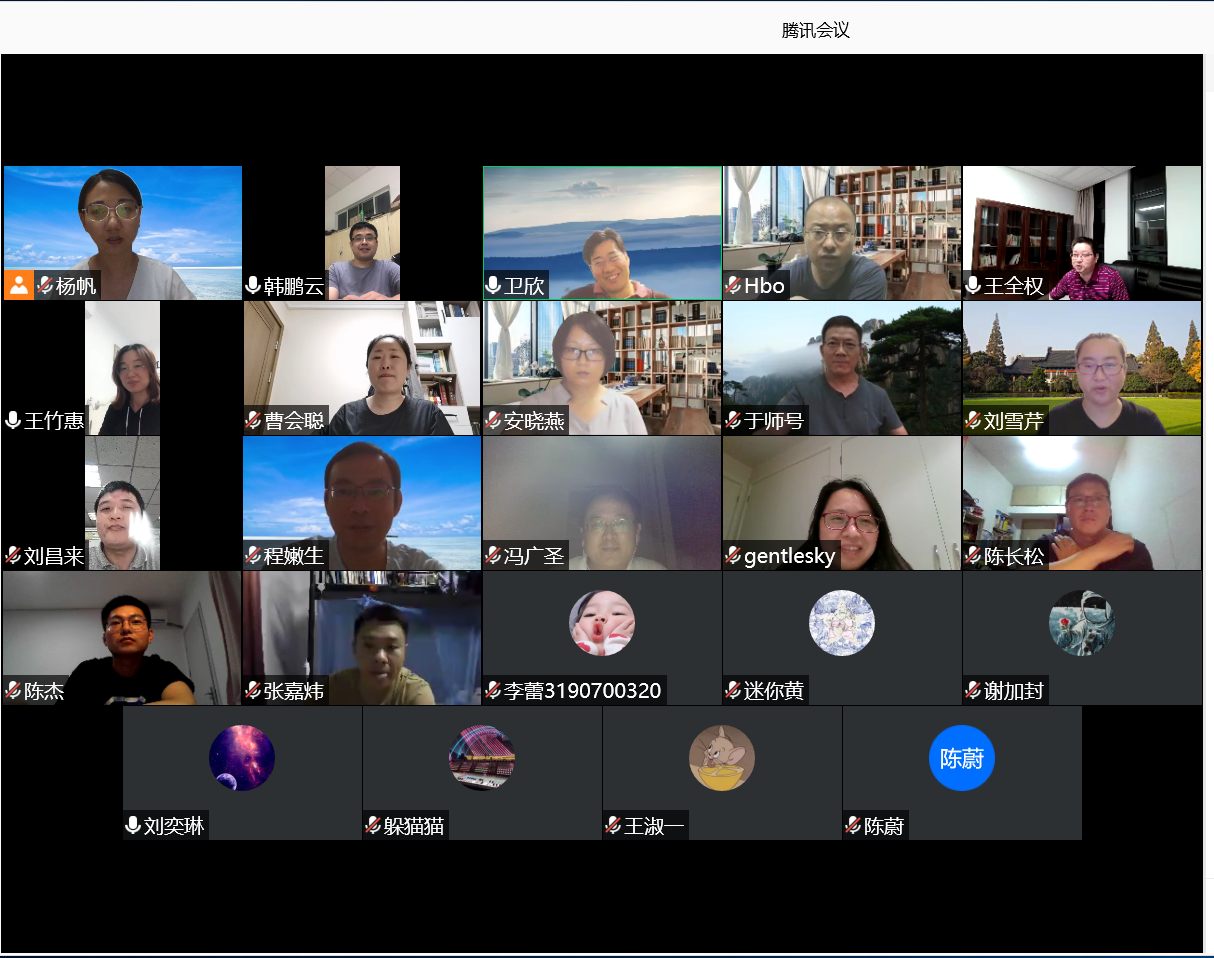
Task: Open 安晓燕's video with bookshelf background
Action: (602, 368)
